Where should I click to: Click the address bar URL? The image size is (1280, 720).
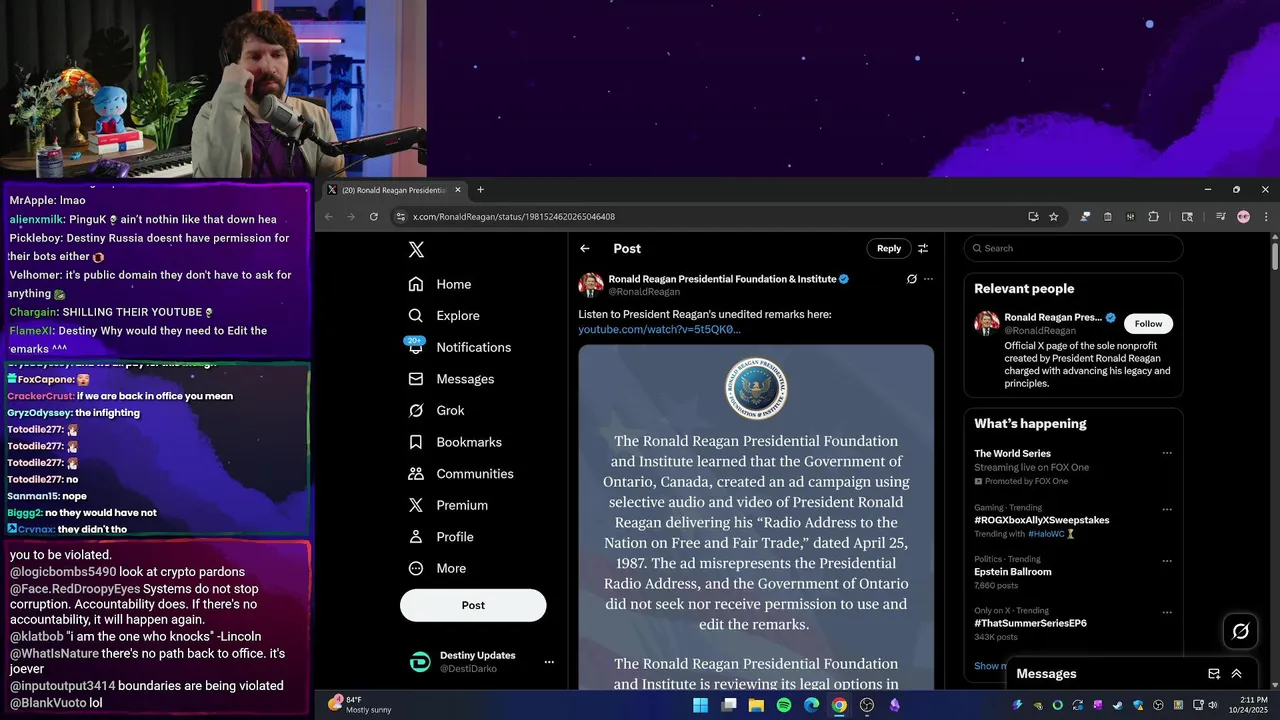pyautogui.click(x=513, y=217)
